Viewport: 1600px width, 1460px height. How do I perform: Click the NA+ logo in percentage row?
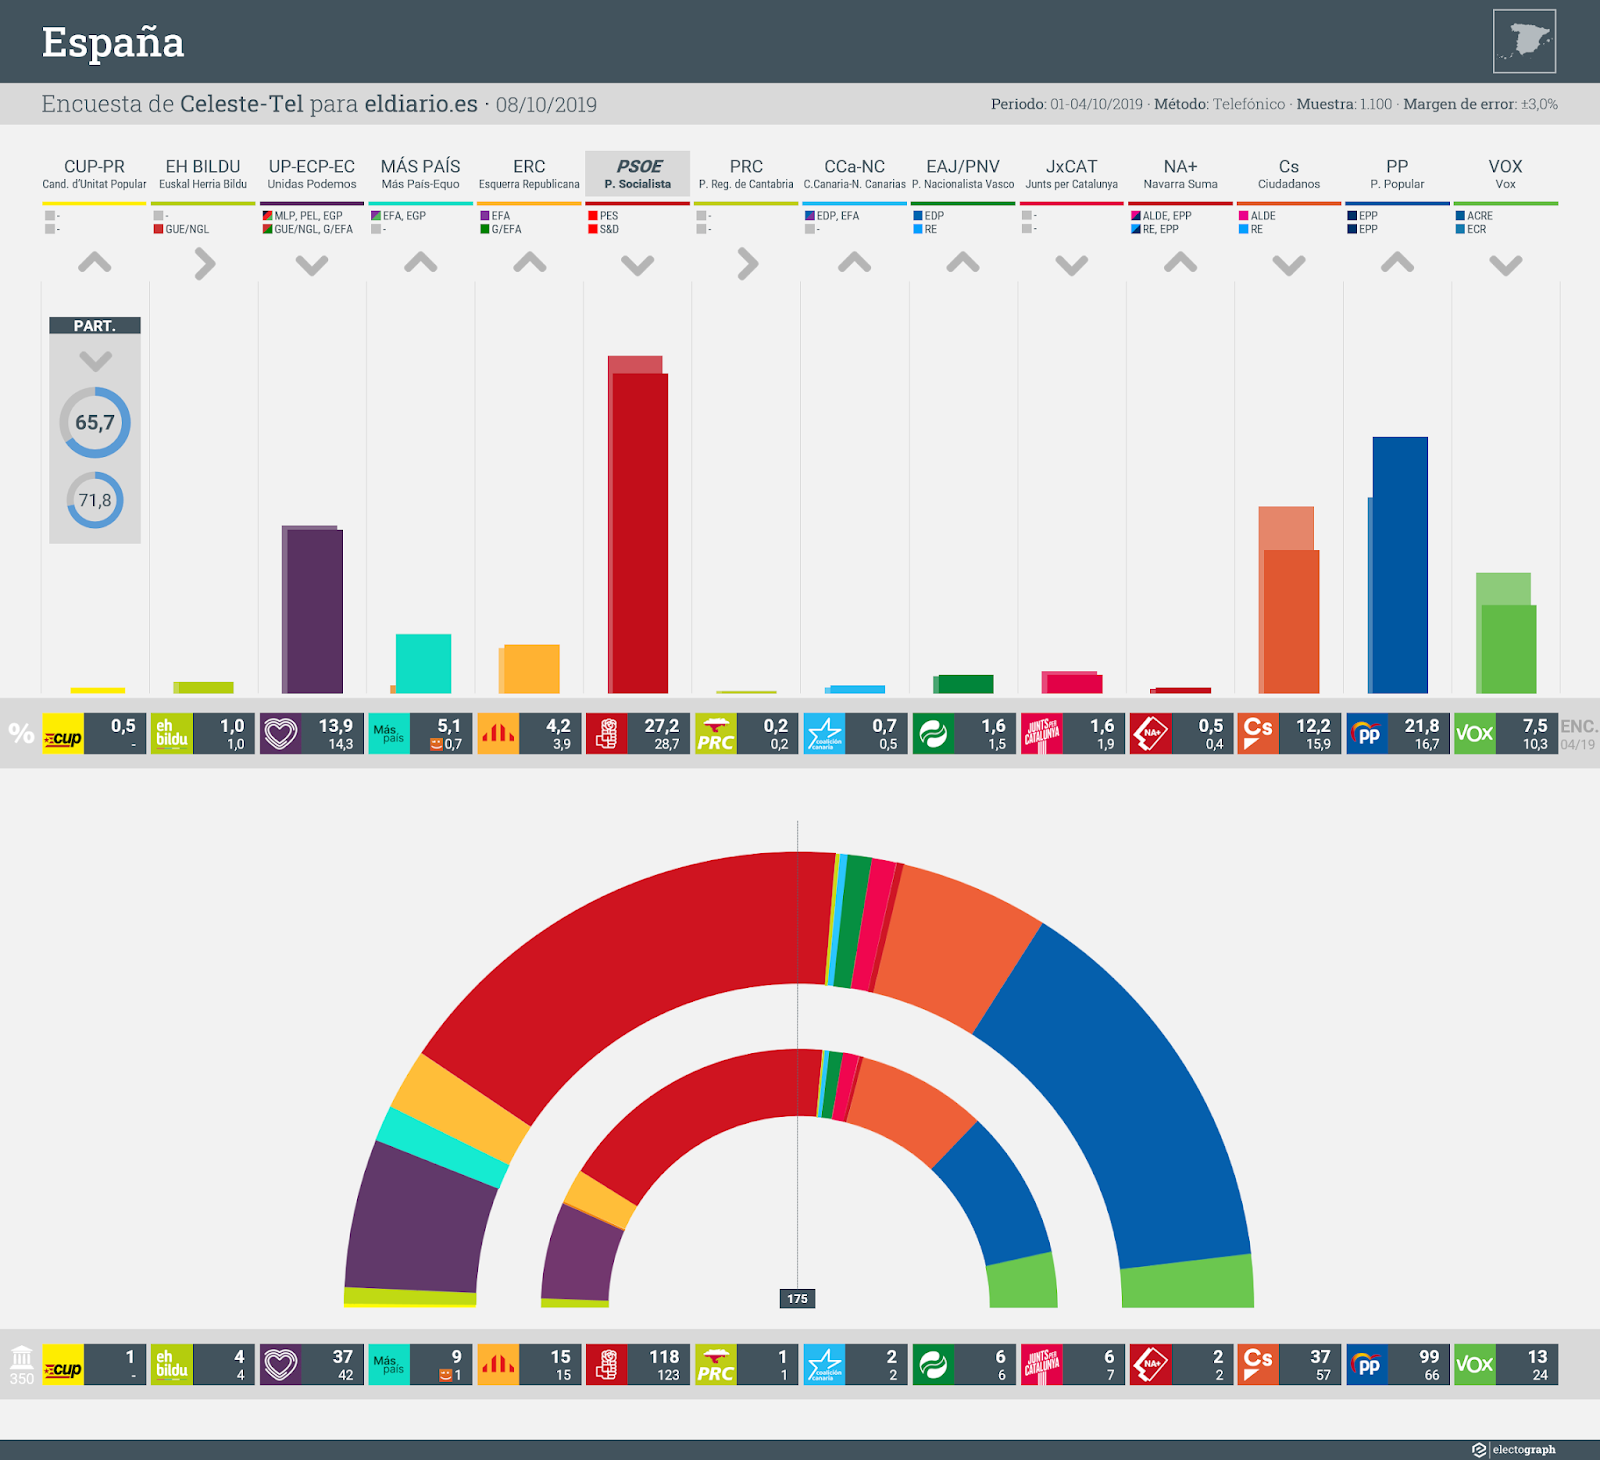[x=1150, y=734]
